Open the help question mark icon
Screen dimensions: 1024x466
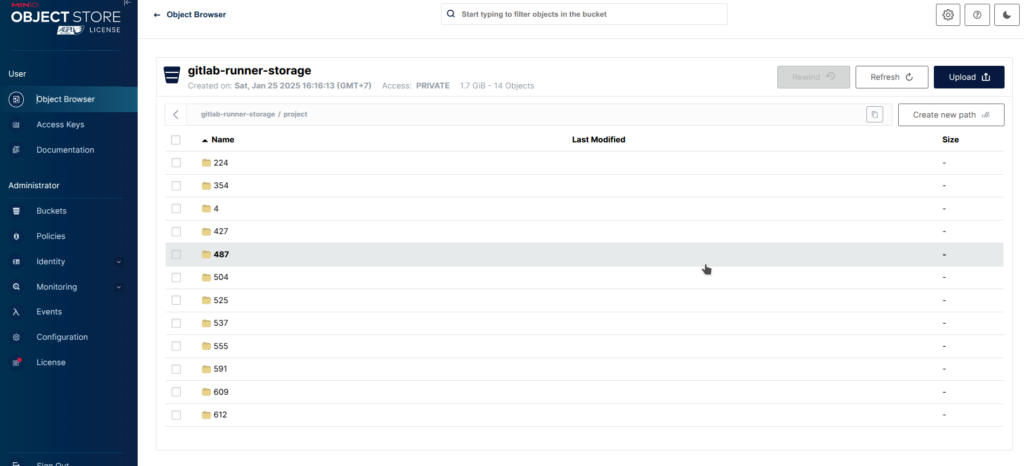pos(976,15)
